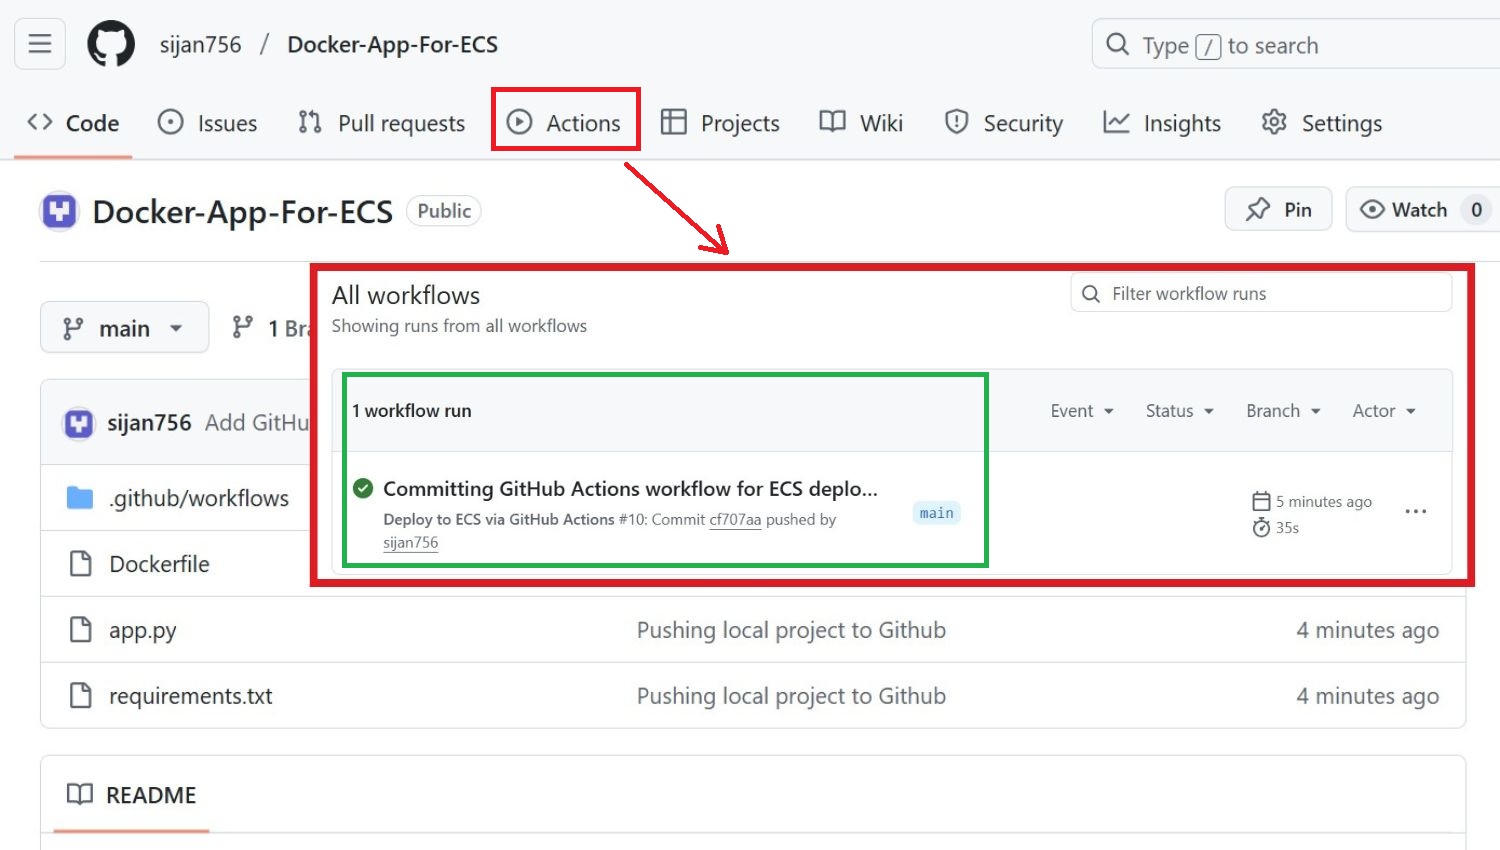Pin the Docker-App-For-ECS repository
Image resolution: width=1500 pixels, height=850 pixels.
[1278, 209]
